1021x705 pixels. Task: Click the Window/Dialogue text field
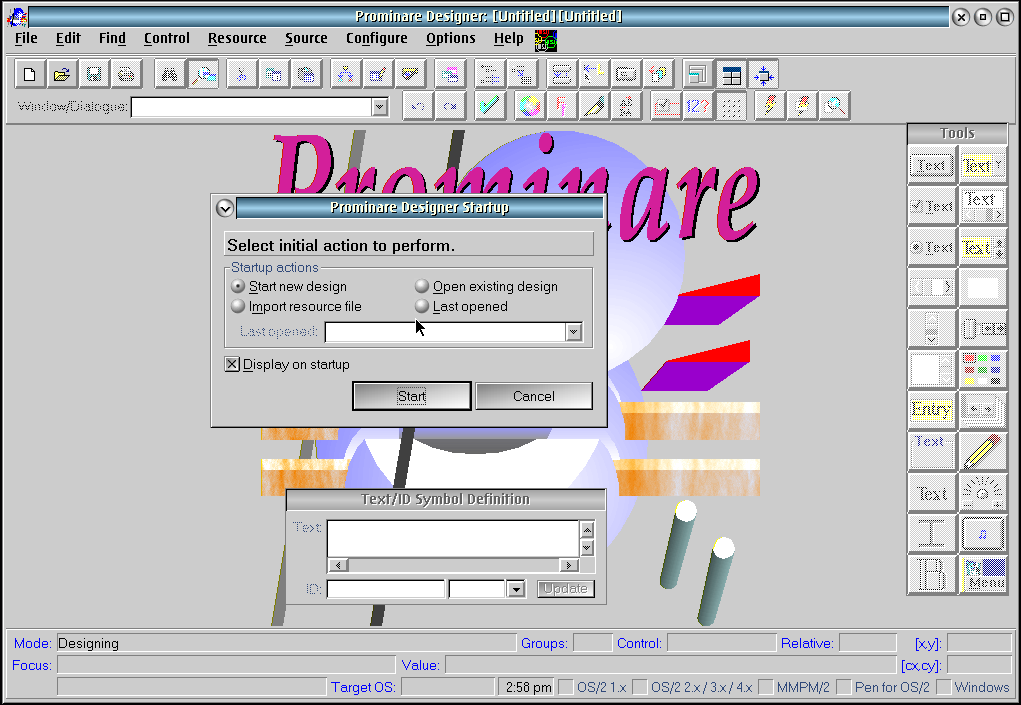[x=251, y=107]
